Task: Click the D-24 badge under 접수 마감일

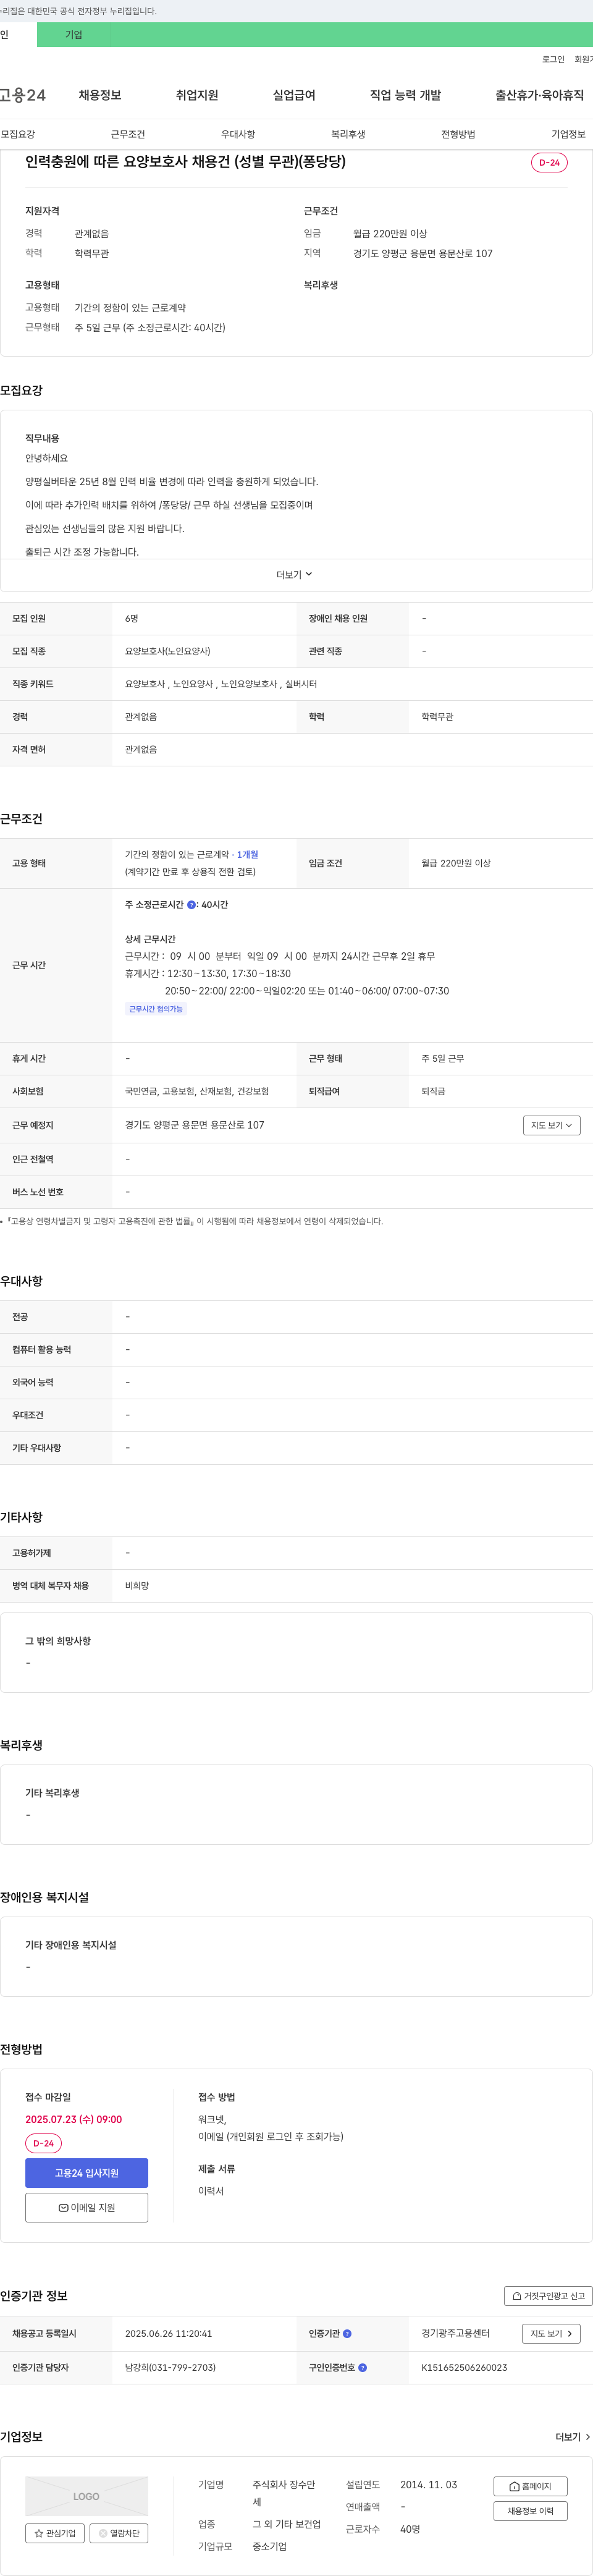Action: [43, 2143]
